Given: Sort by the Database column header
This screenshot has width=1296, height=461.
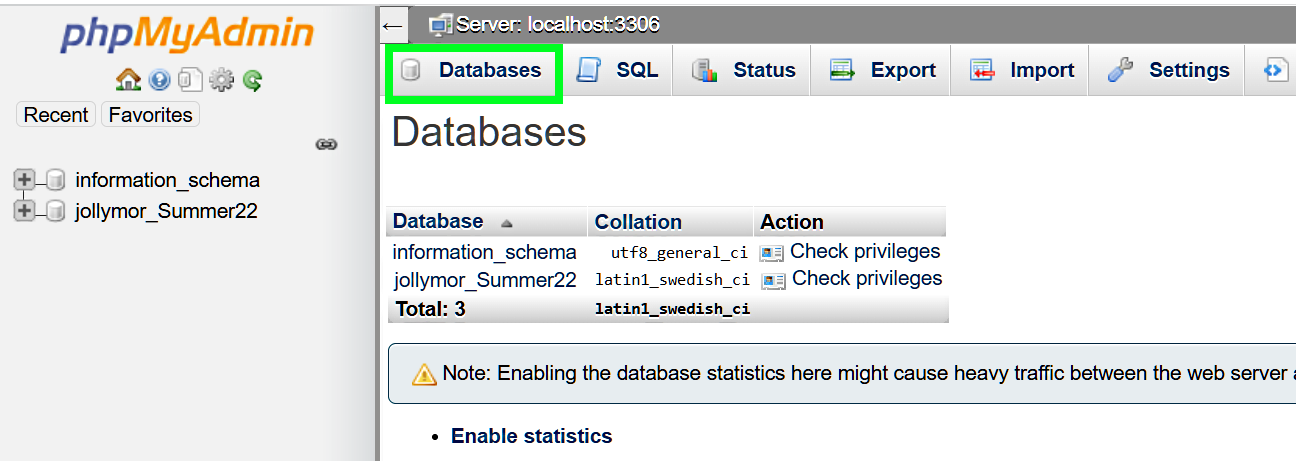Looking at the screenshot, I should pos(438,222).
